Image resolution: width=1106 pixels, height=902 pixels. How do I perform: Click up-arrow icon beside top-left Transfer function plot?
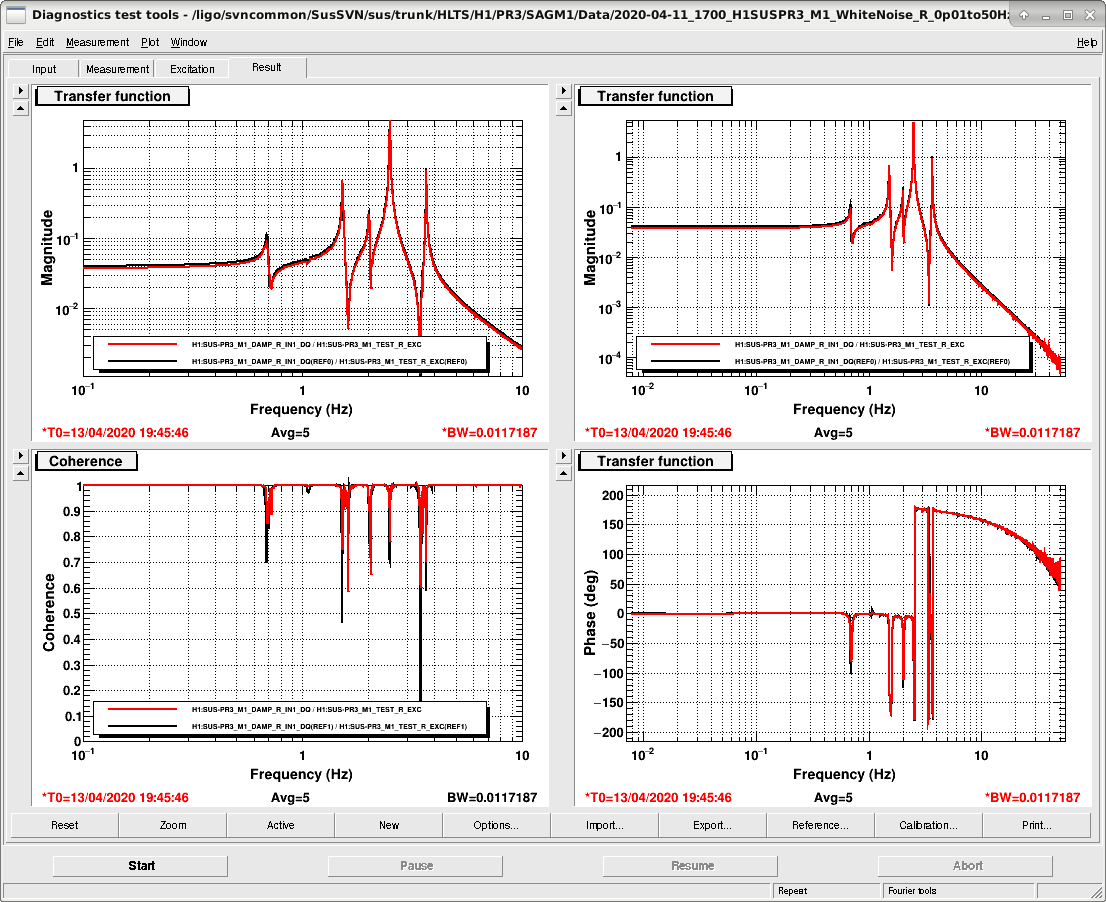20,109
